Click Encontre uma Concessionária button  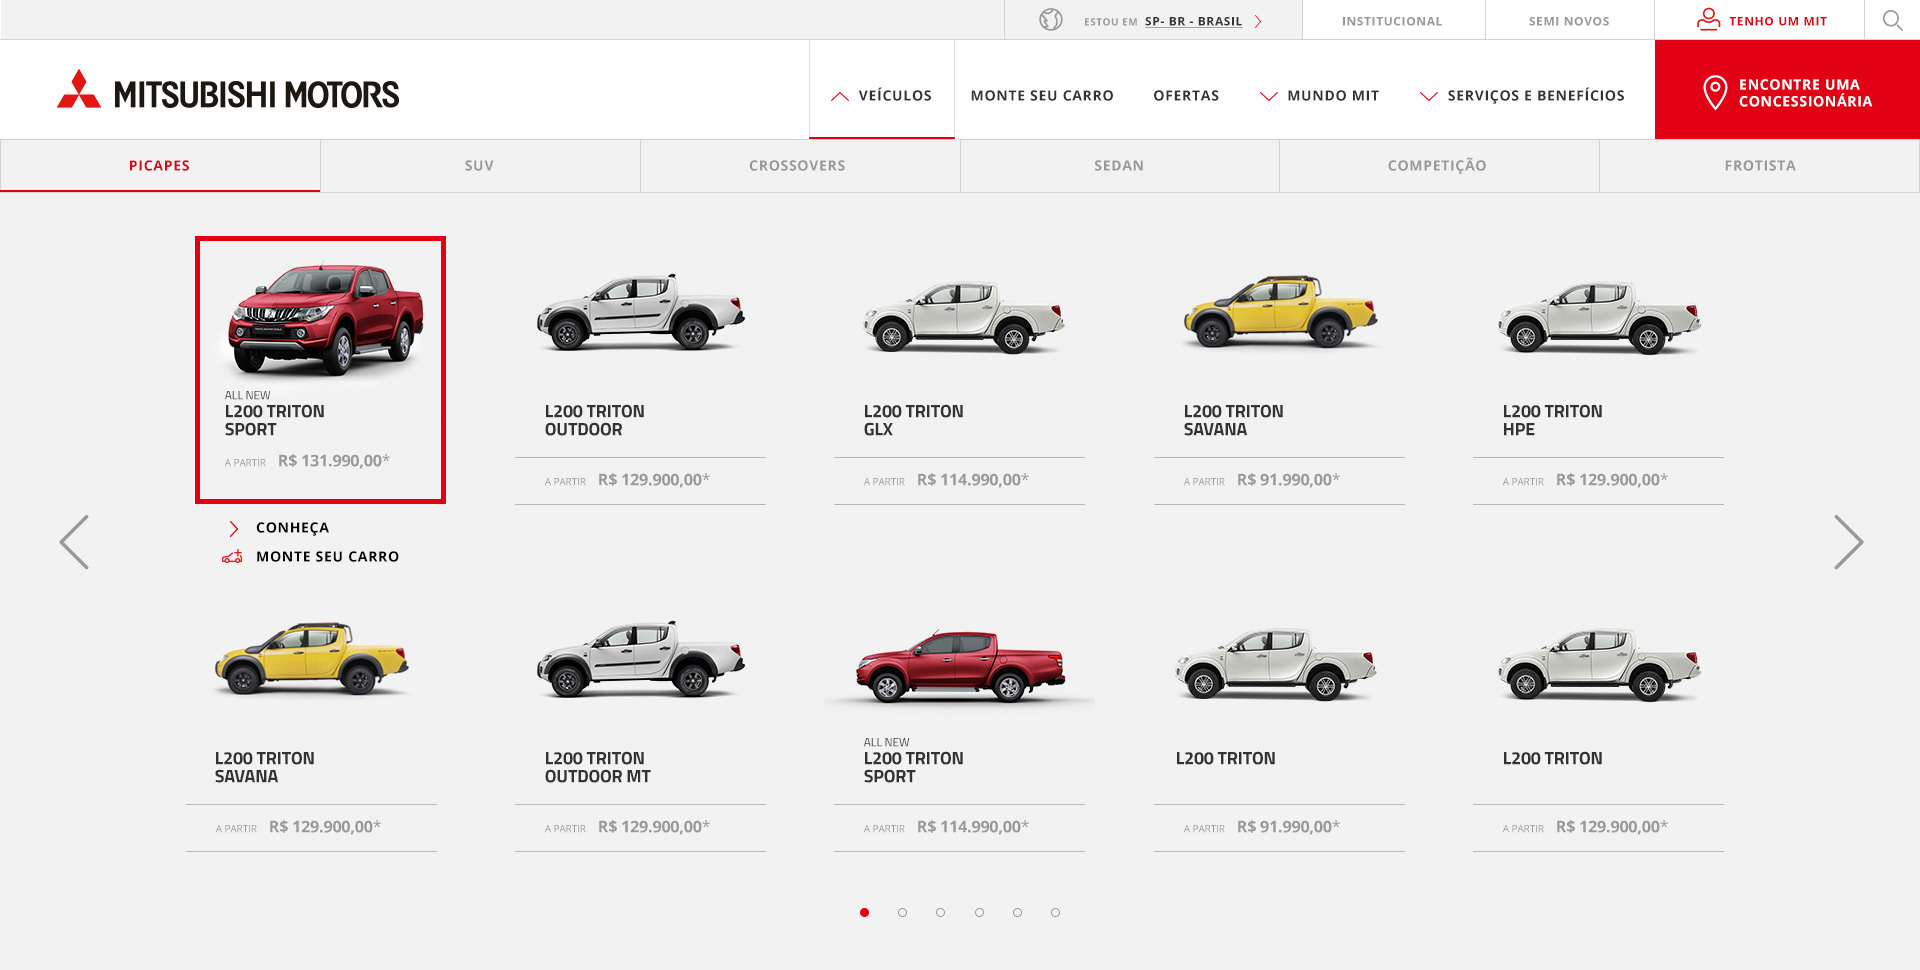[x=1787, y=89]
